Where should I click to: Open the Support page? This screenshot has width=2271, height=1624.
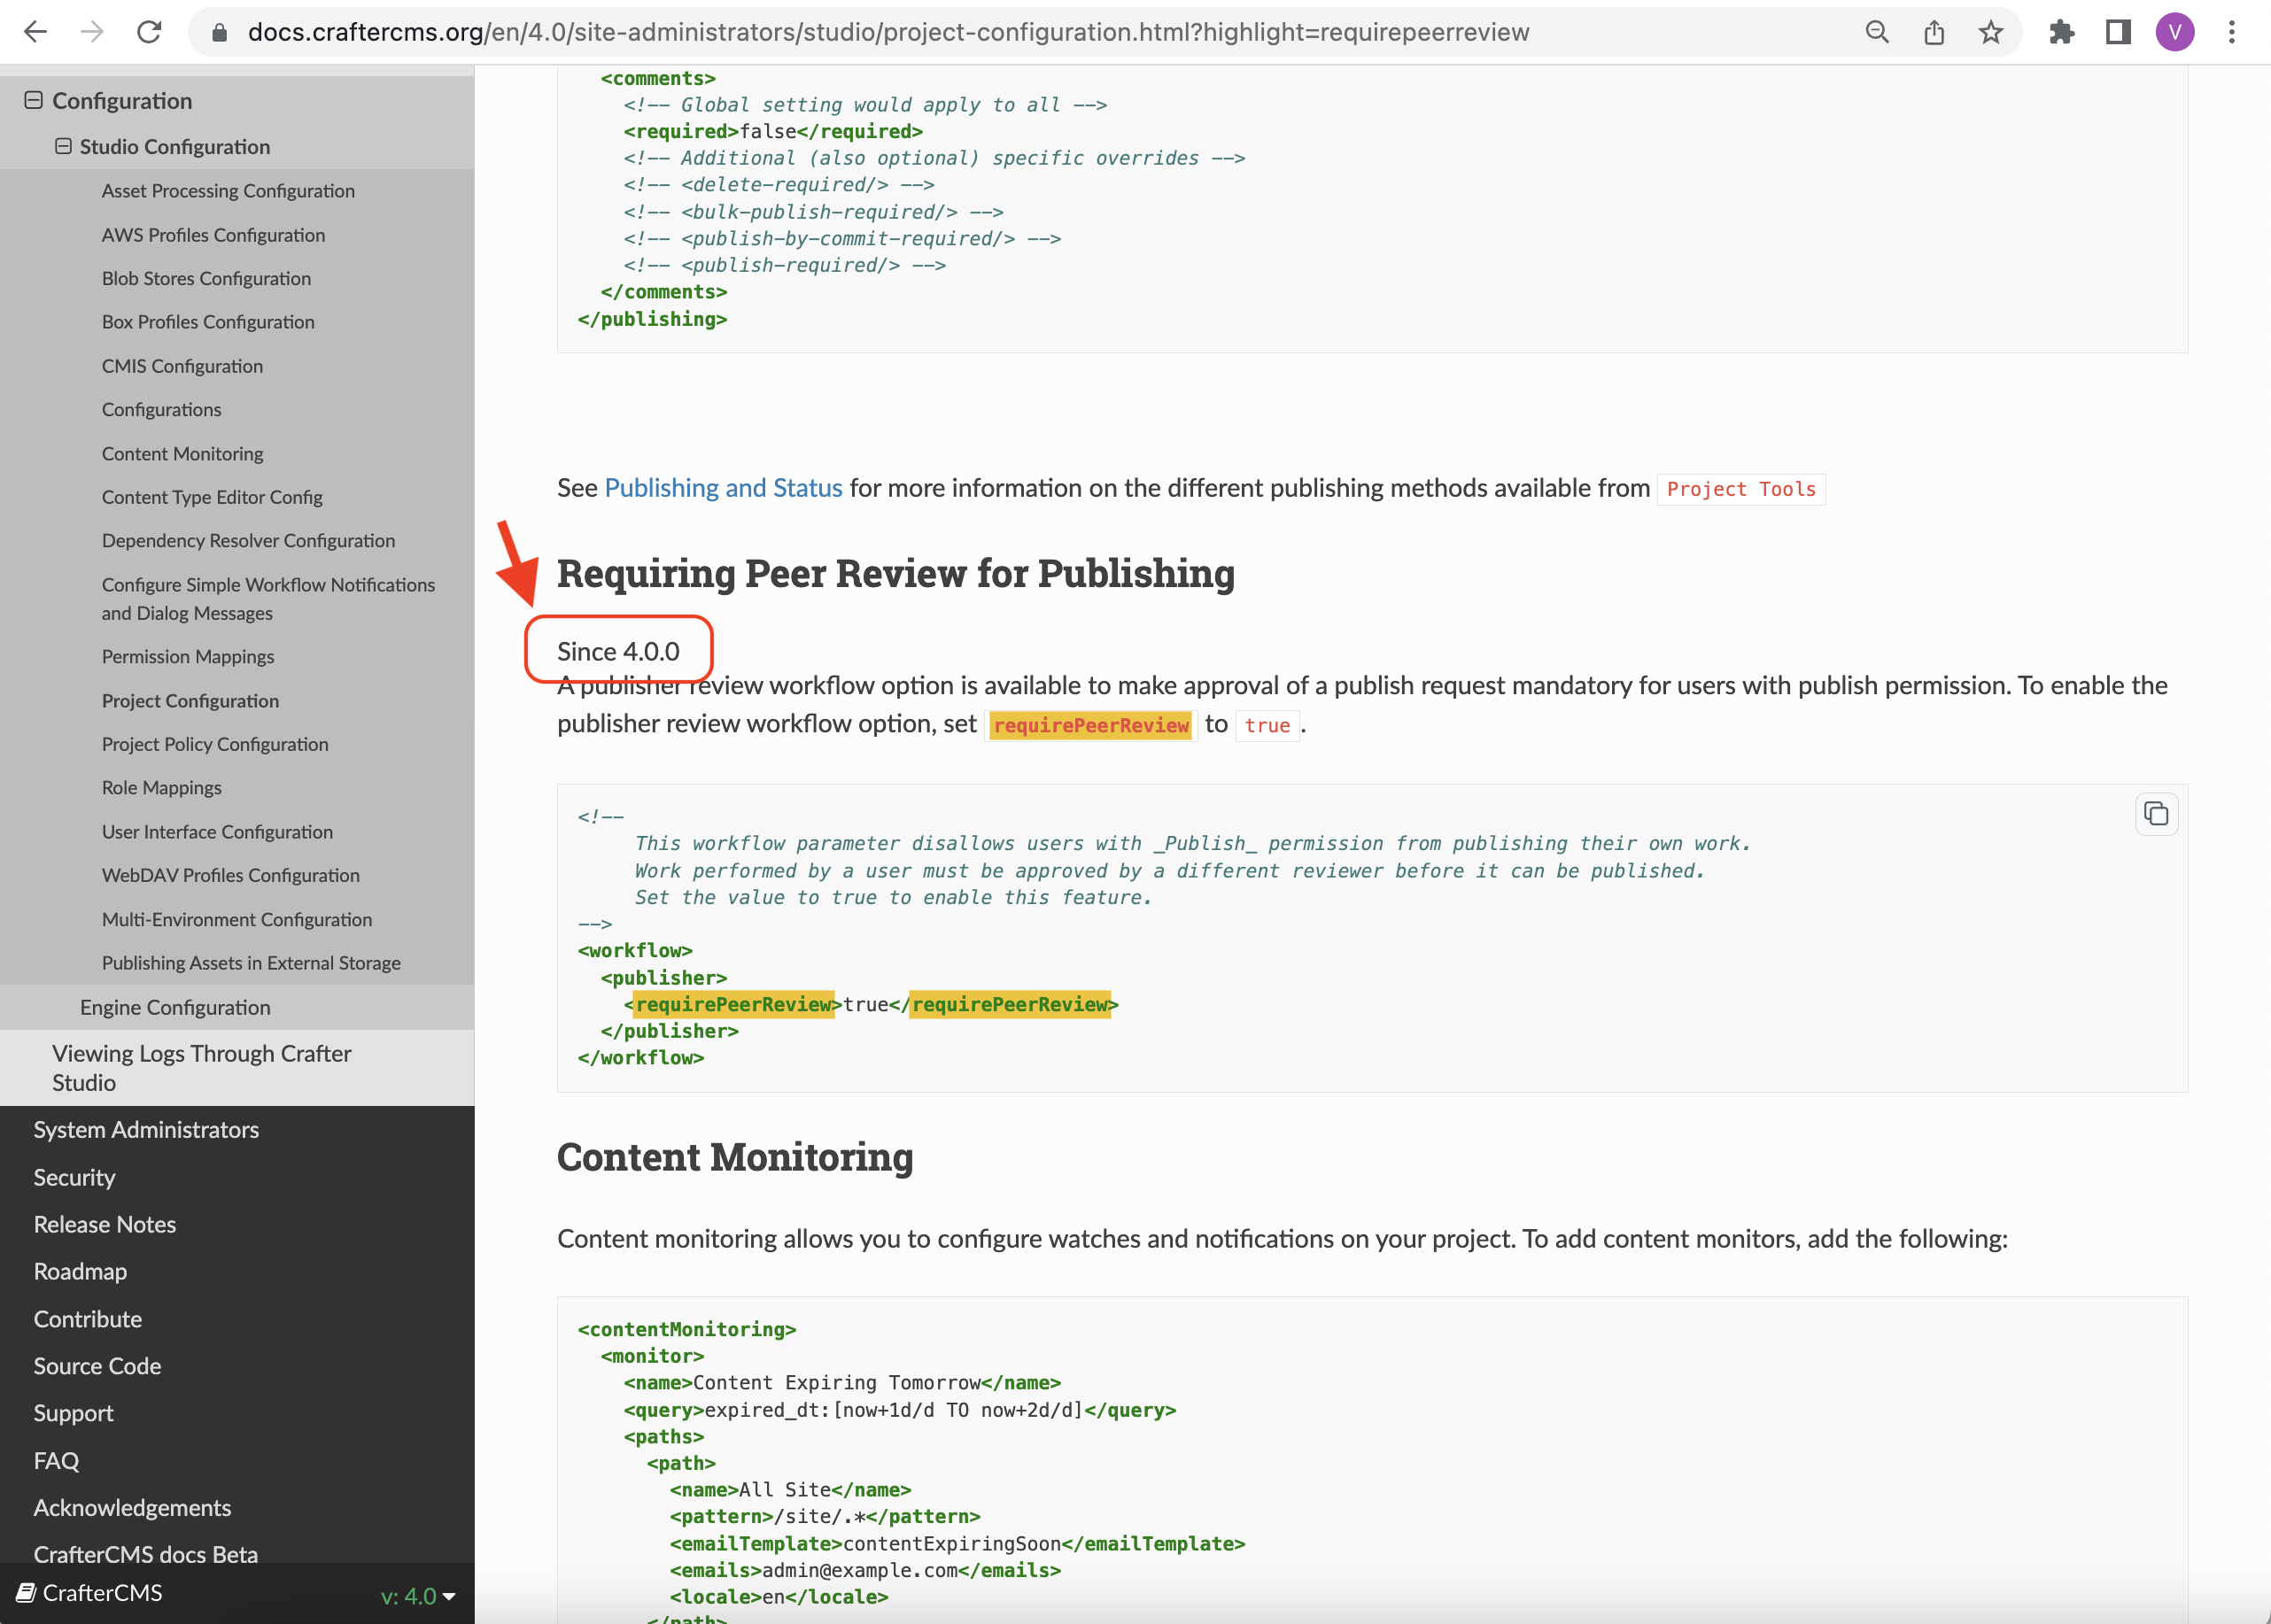pos(74,1413)
